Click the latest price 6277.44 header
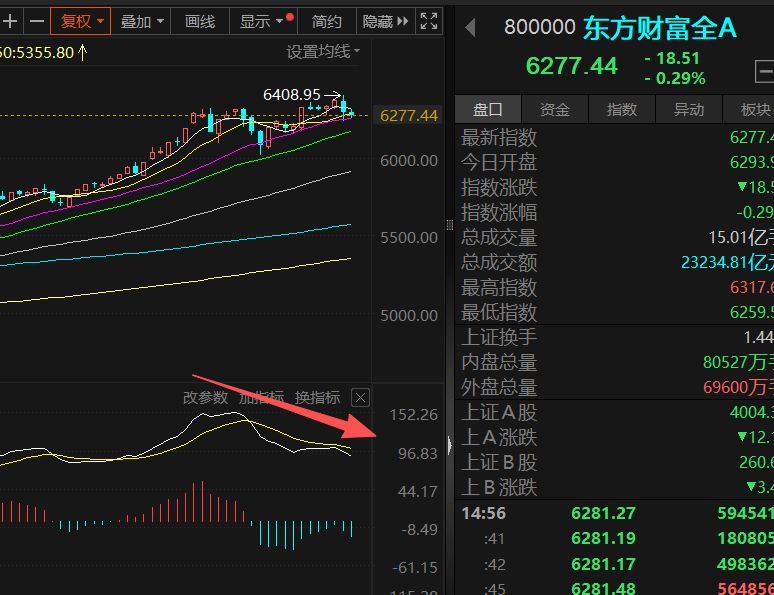 tap(572, 66)
